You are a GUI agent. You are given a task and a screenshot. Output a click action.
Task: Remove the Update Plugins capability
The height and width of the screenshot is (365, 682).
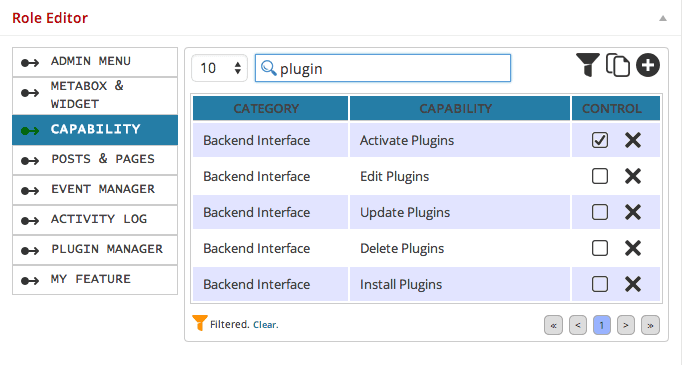tap(633, 212)
